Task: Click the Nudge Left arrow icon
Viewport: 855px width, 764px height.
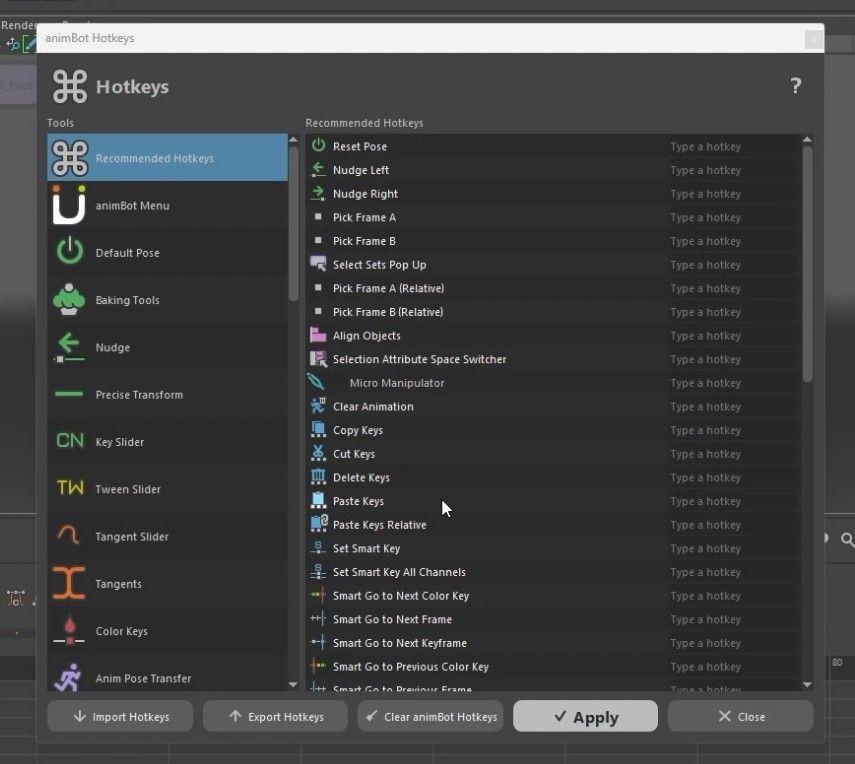Action: pyautogui.click(x=318, y=170)
